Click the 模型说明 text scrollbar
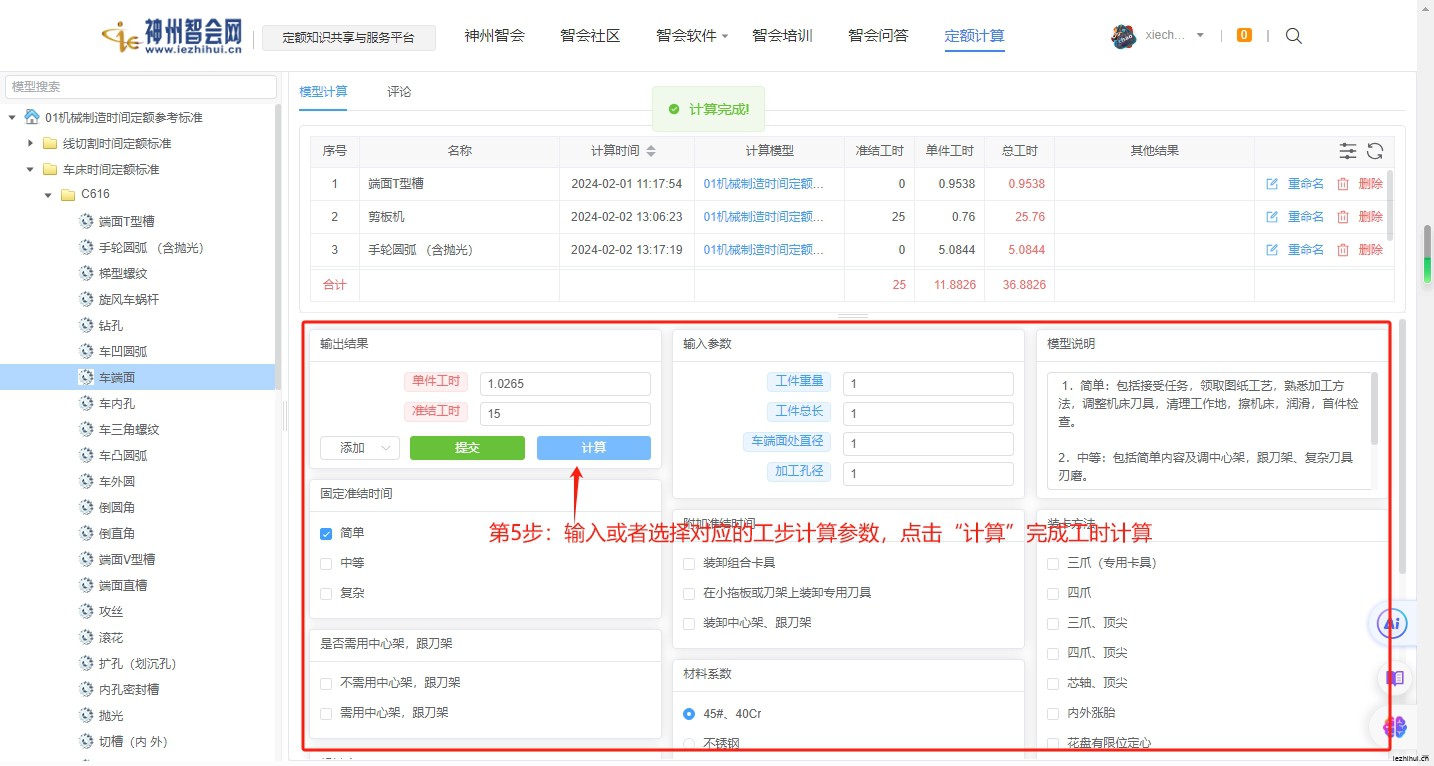Image resolution: width=1434 pixels, height=766 pixels. click(1374, 408)
